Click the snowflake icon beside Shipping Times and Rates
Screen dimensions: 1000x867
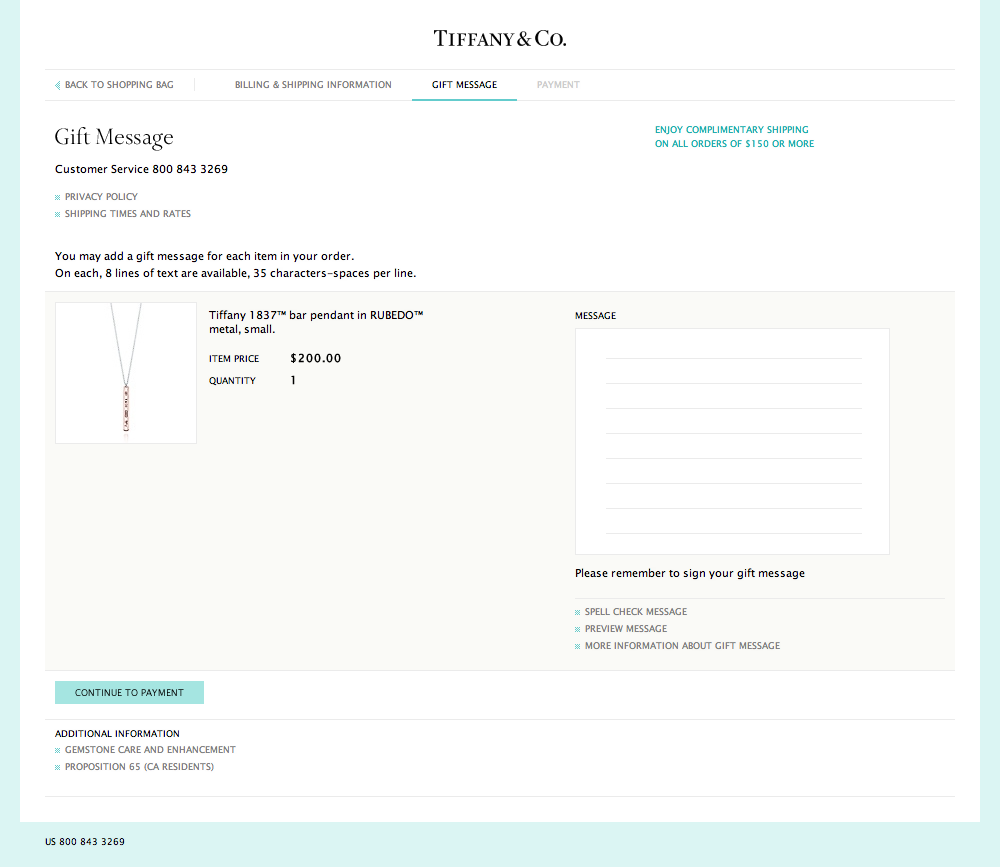[x=57, y=213]
